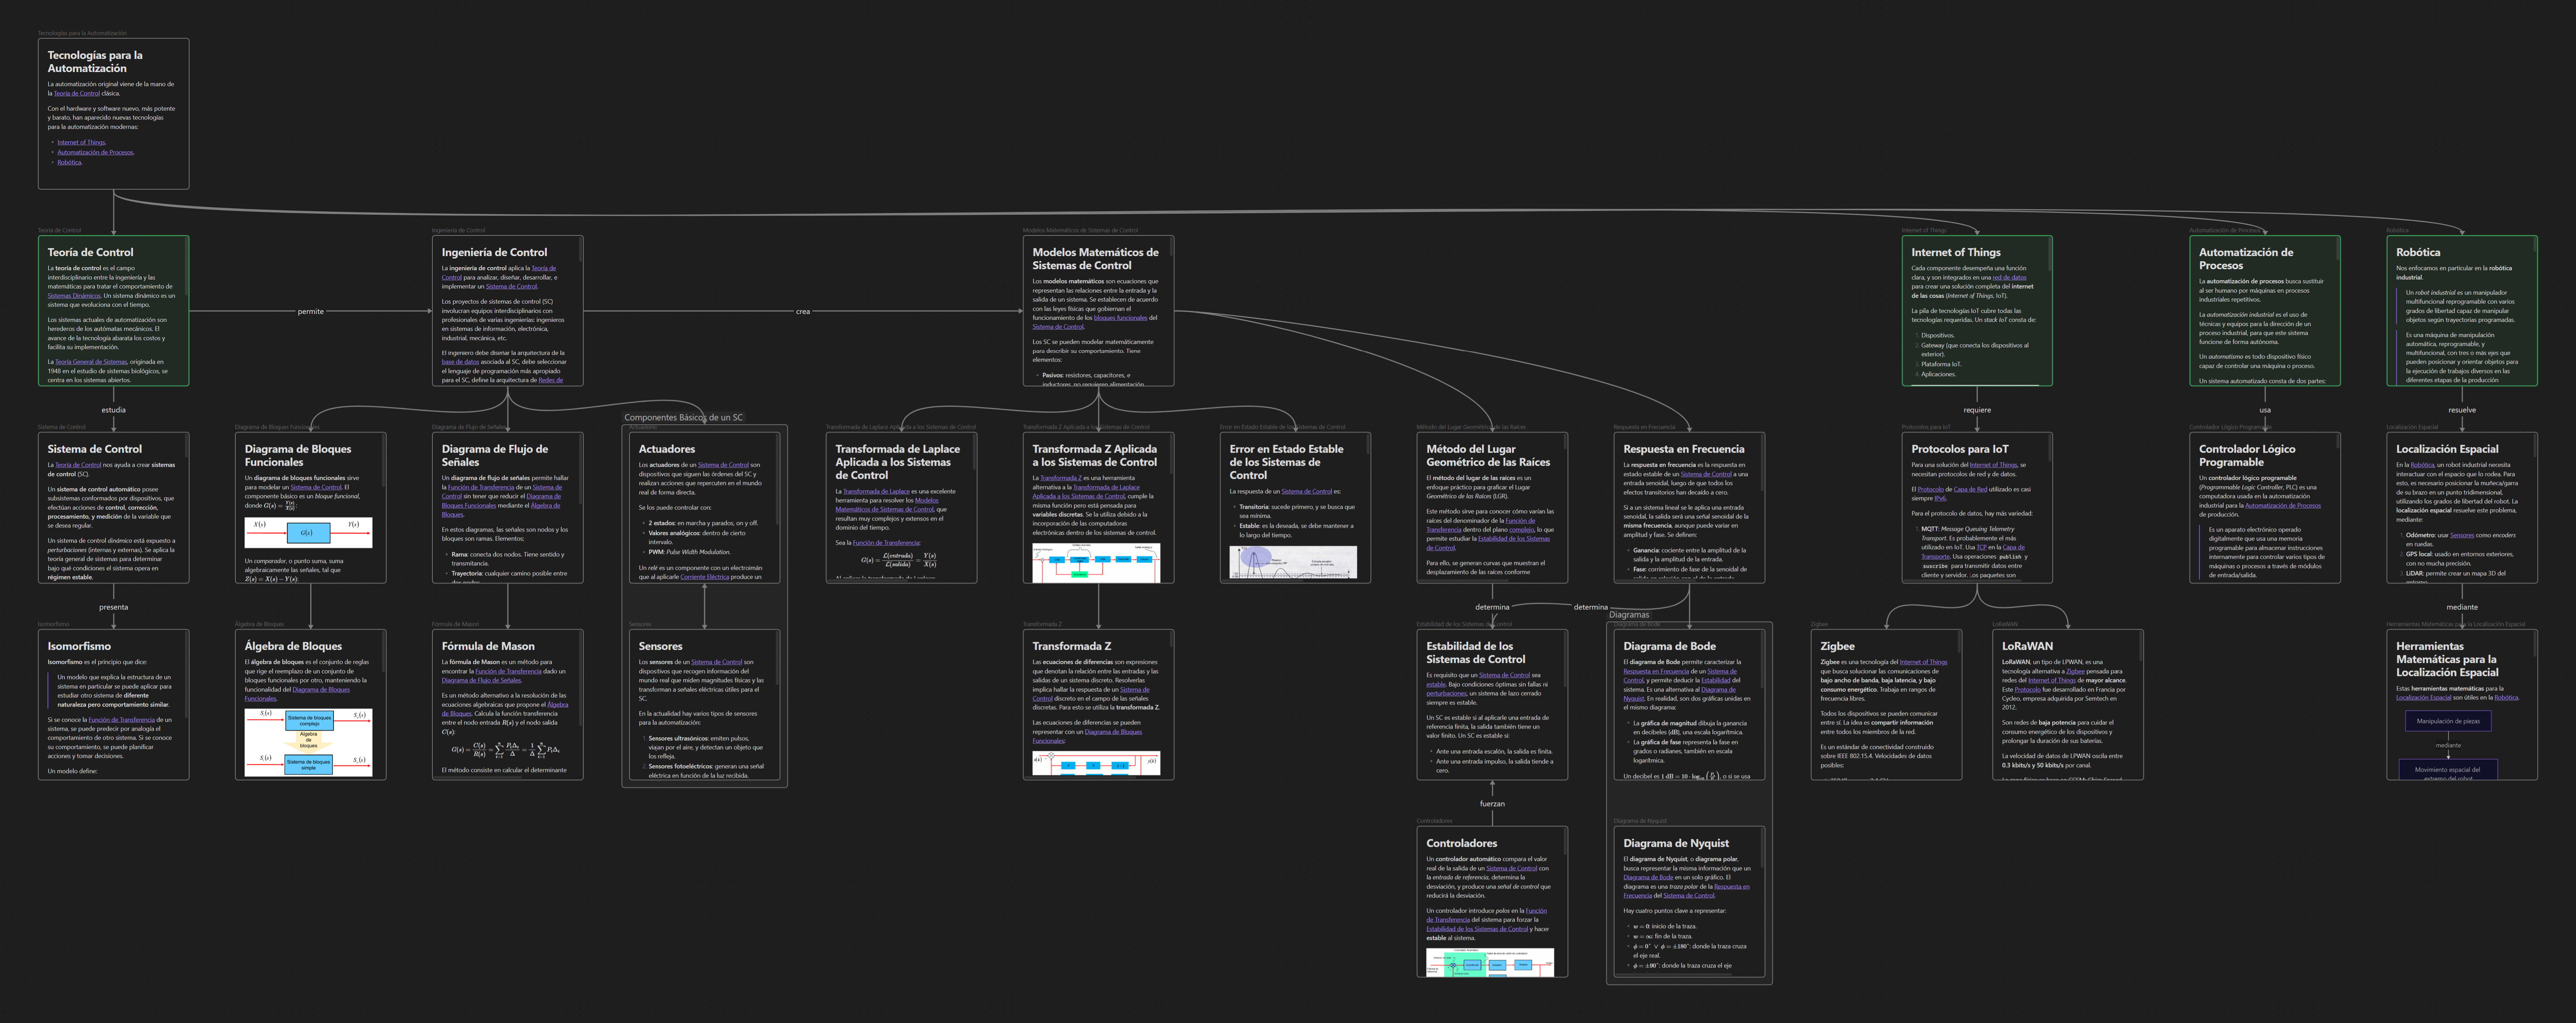Open the response graph in Error en Estado Estable
This screenshot has width=2576, height=1023.
[1293, 562]
